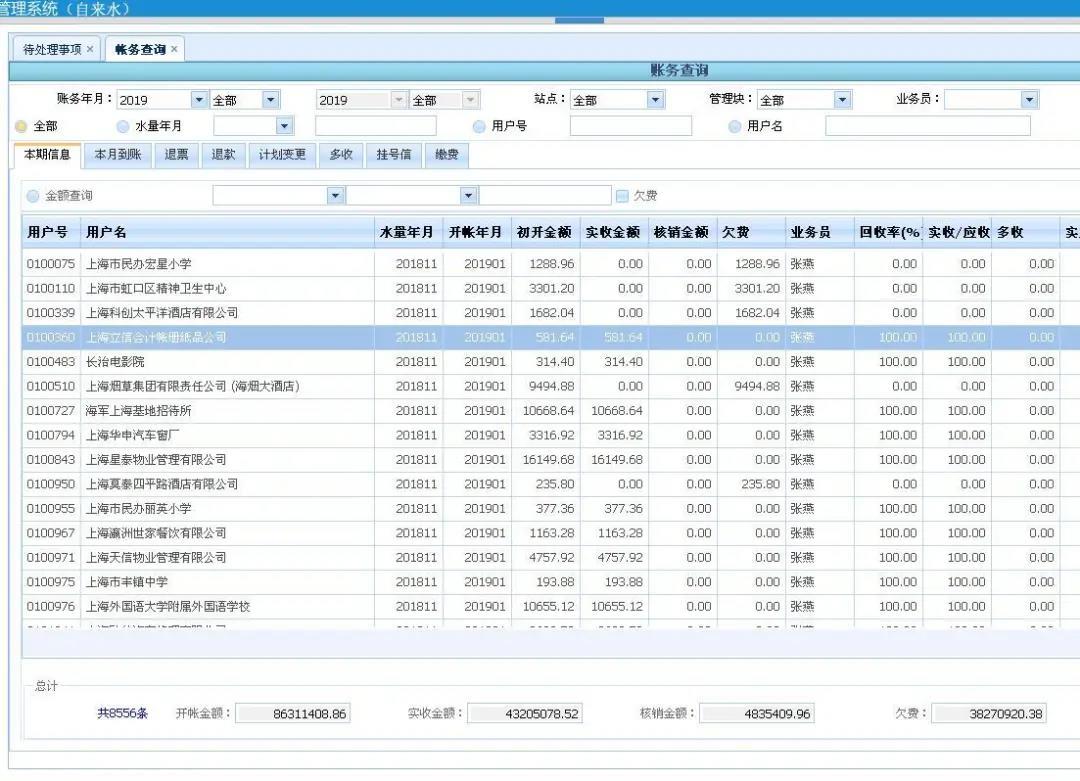
Task: Sort by 实收金额 column header
Action: tap(612, 232)
